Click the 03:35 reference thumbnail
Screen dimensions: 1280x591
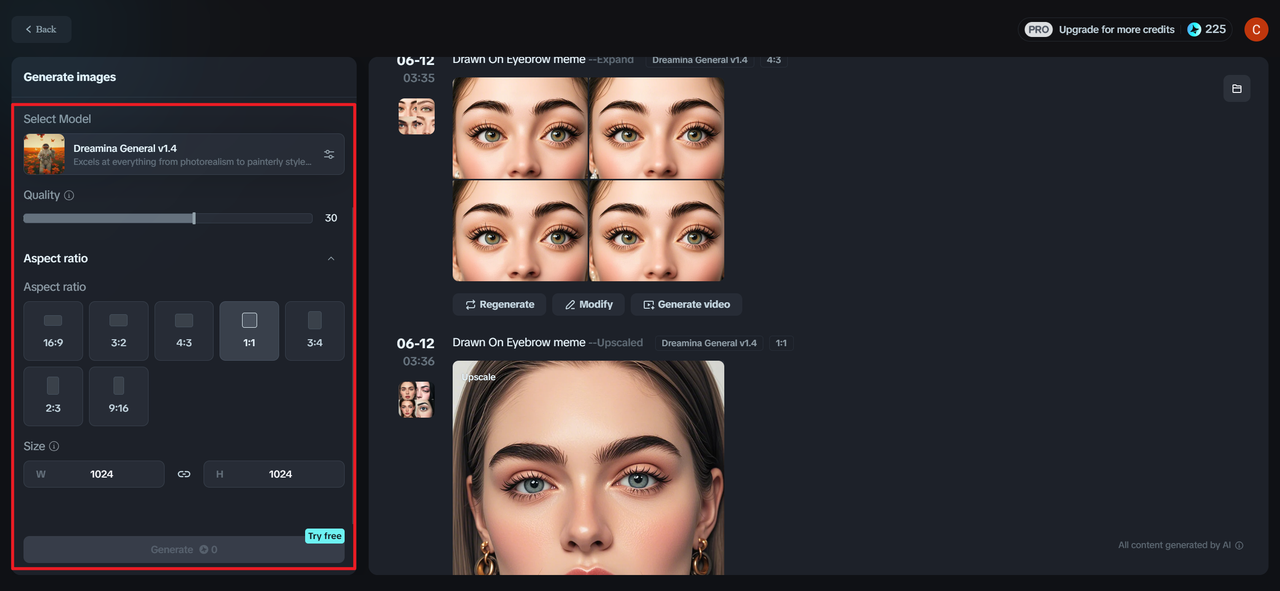[x=416, y=116]
